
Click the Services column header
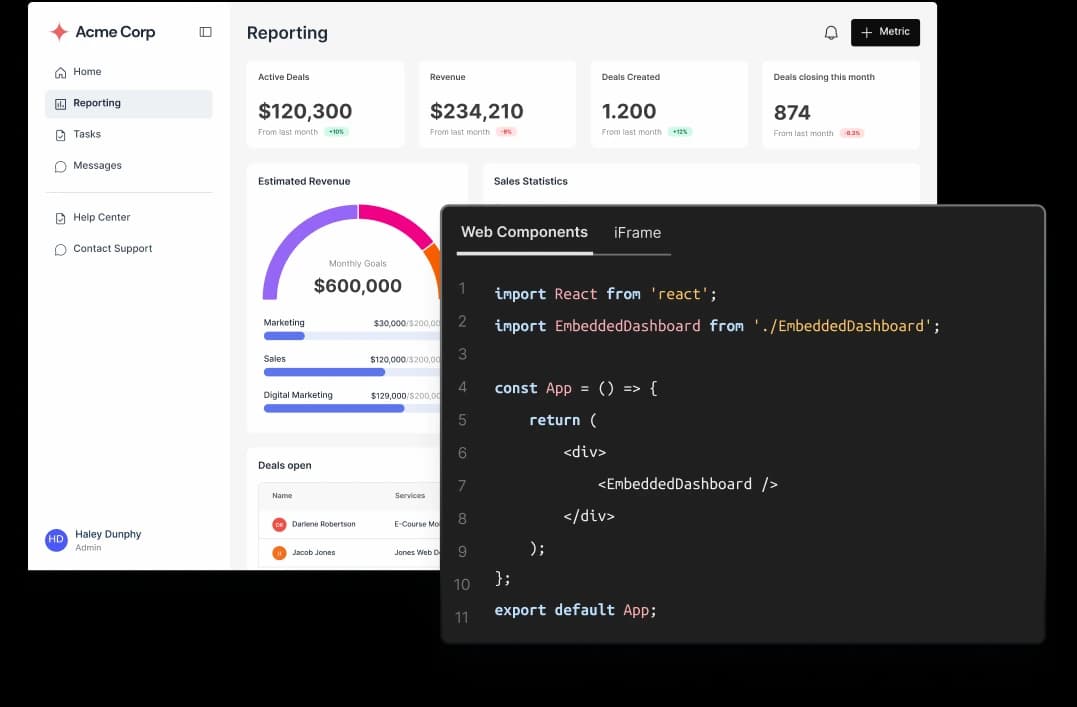click(410, 495)
